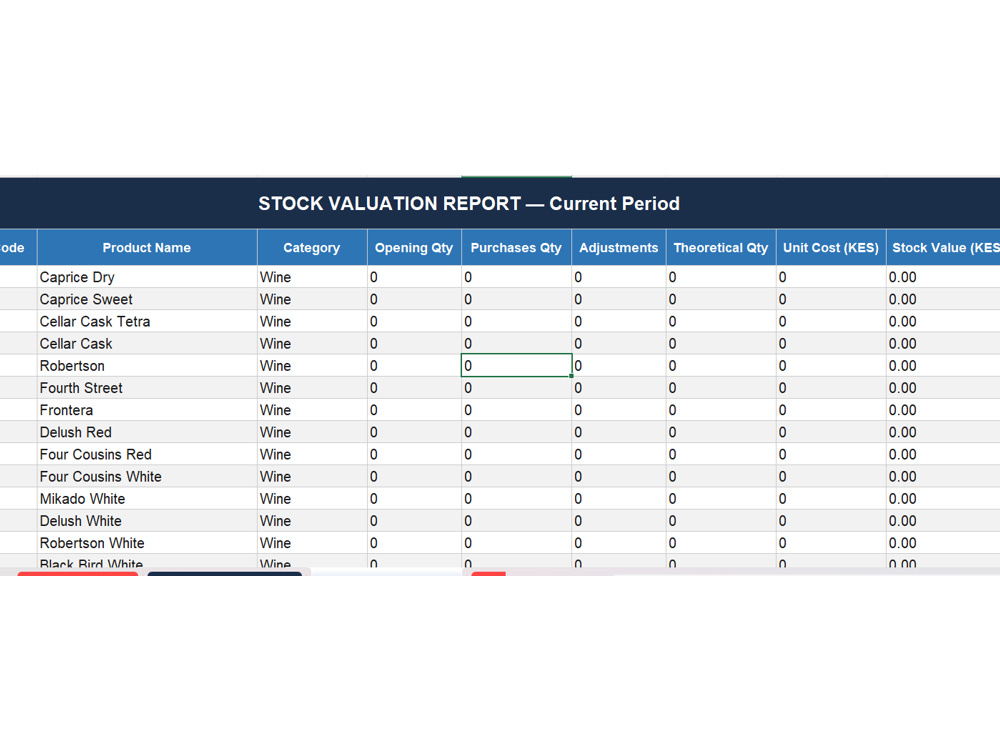This screenshot has height=750, width=1000.
Task: Click the 0.00 Stock Value for Frontera
Action: [943, 410]
